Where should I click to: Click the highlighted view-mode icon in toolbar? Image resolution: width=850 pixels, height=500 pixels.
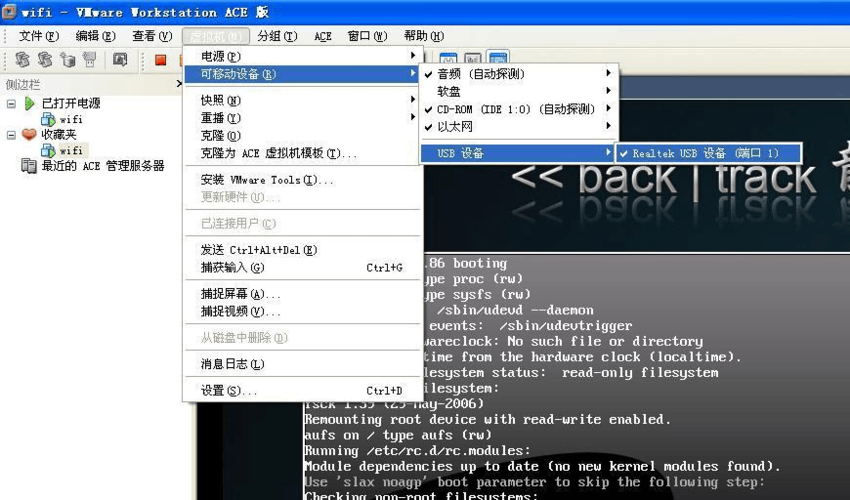click(498, 58)
